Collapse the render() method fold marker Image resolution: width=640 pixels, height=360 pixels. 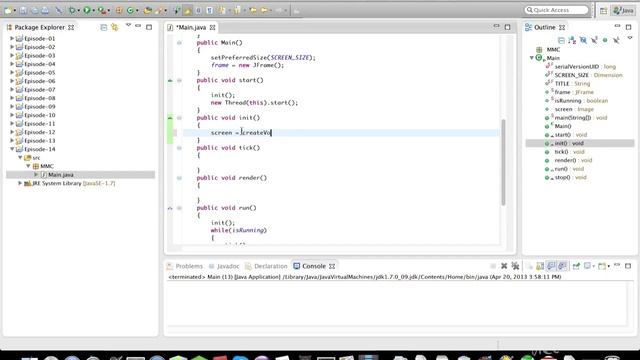(179, 178)
